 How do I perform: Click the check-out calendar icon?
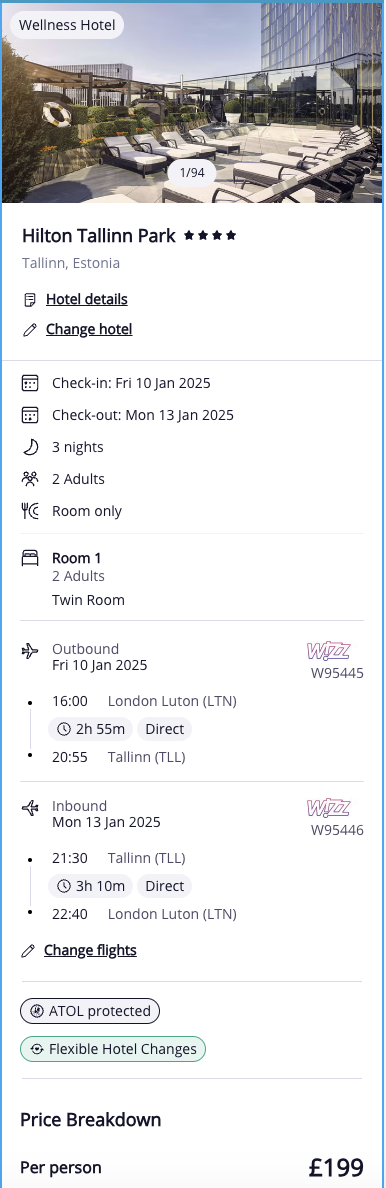coord(30,415)
